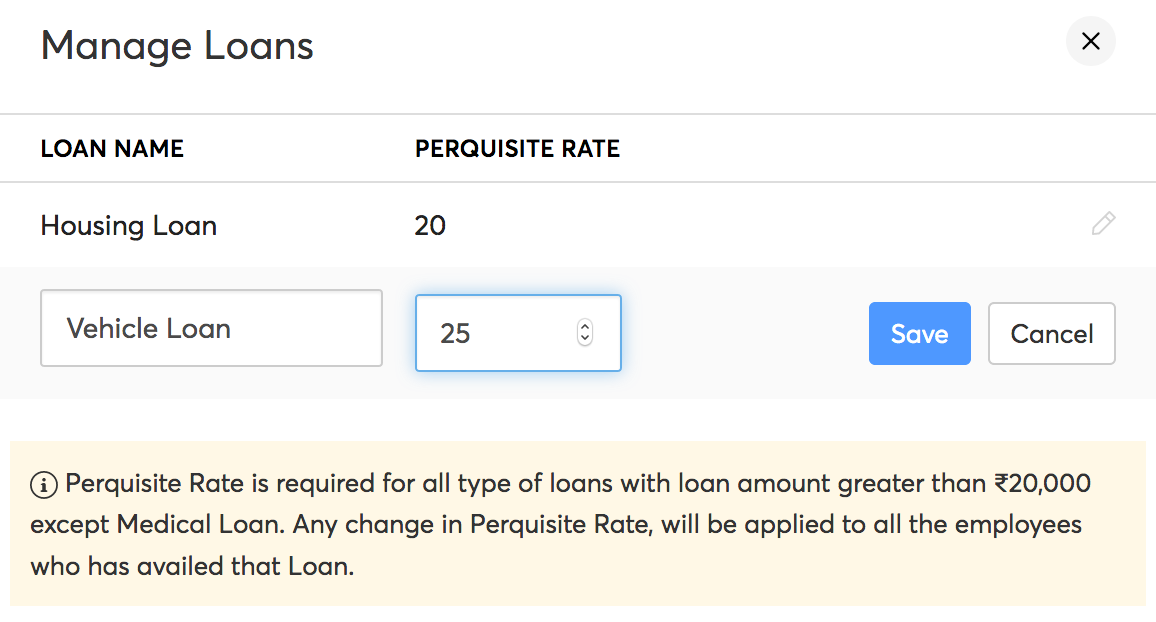Click the PERQUISITE RATE column header
Screen dimensions: 1156x622
[x=517, y=148]
